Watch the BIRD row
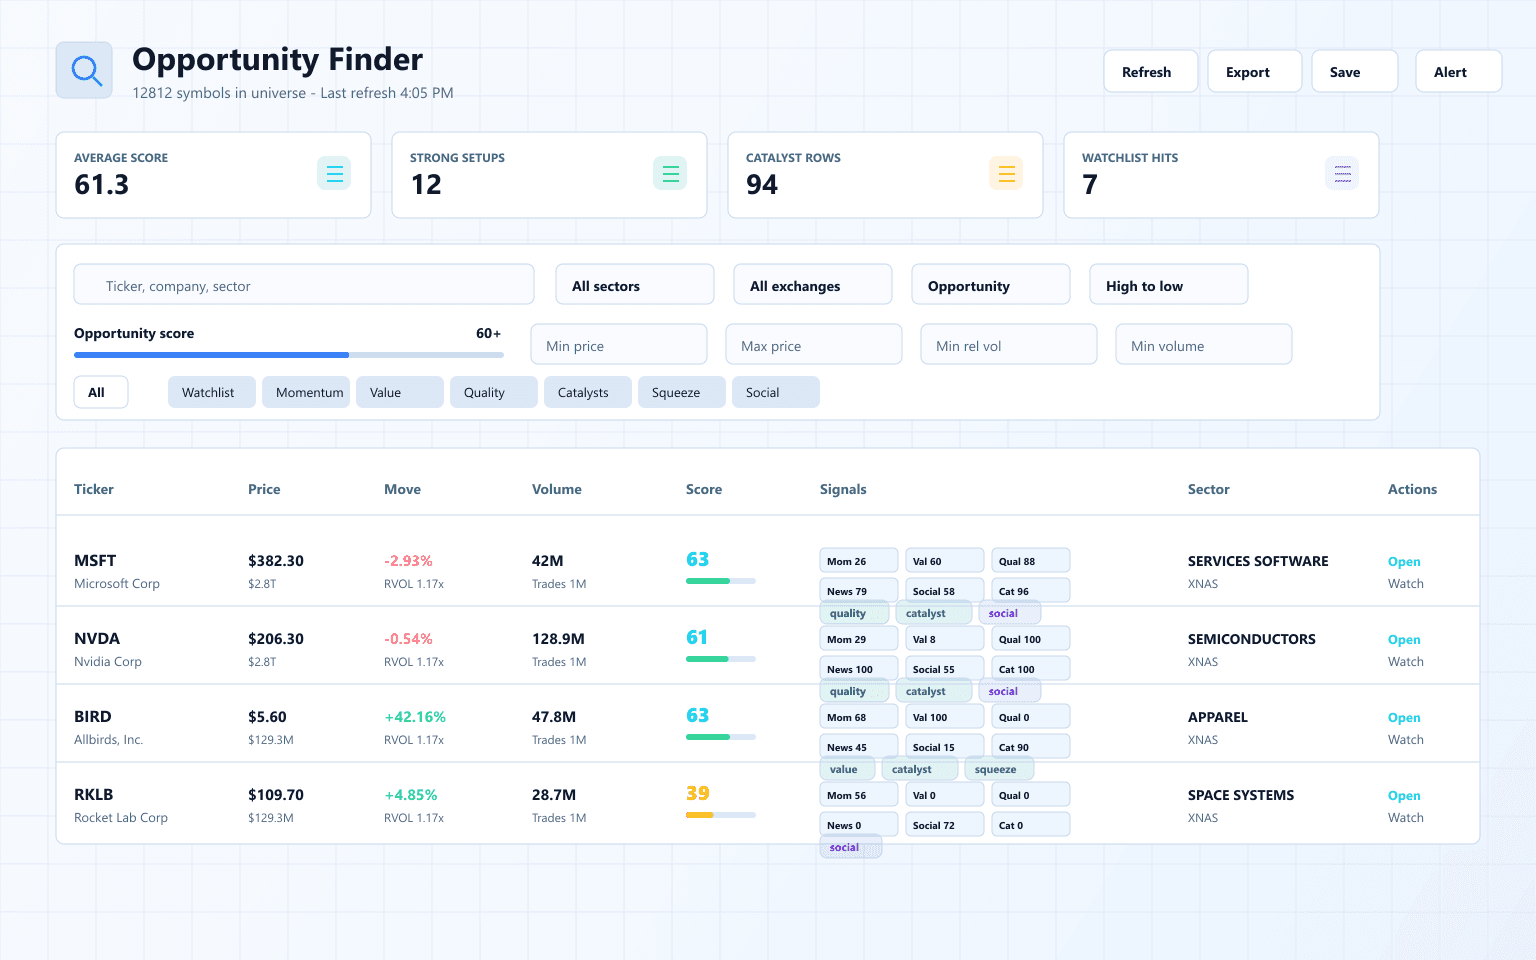Screen dimensions: 1536x960 pos(1406,740)
